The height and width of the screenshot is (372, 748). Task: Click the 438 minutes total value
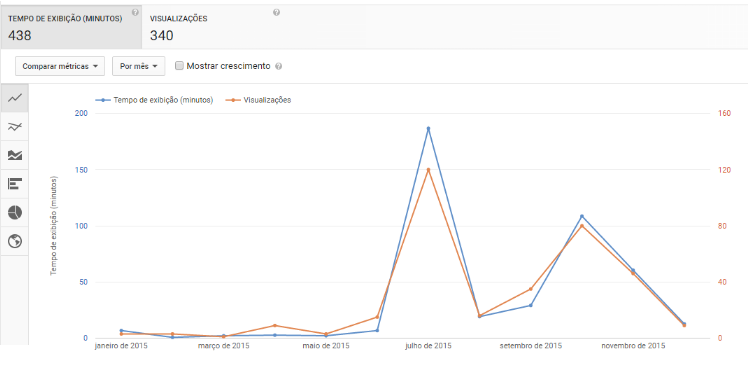tap(20, 35)
